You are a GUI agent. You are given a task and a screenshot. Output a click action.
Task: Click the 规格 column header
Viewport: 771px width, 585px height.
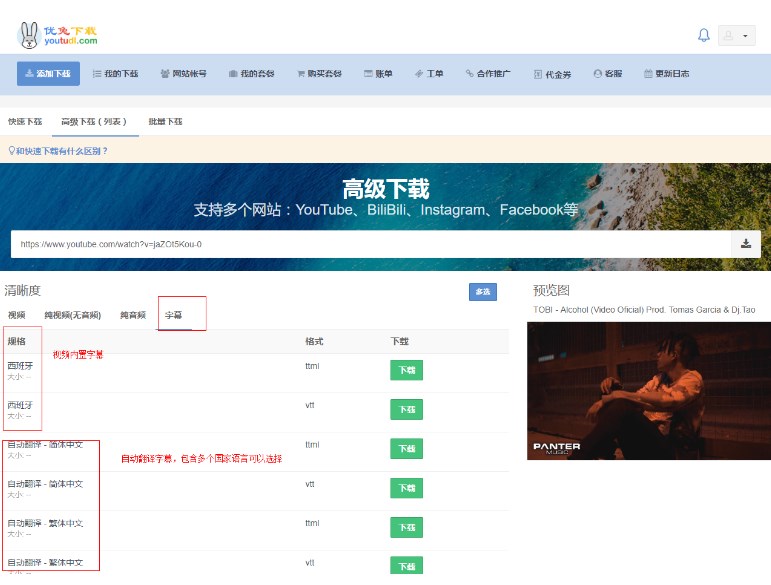17,341
